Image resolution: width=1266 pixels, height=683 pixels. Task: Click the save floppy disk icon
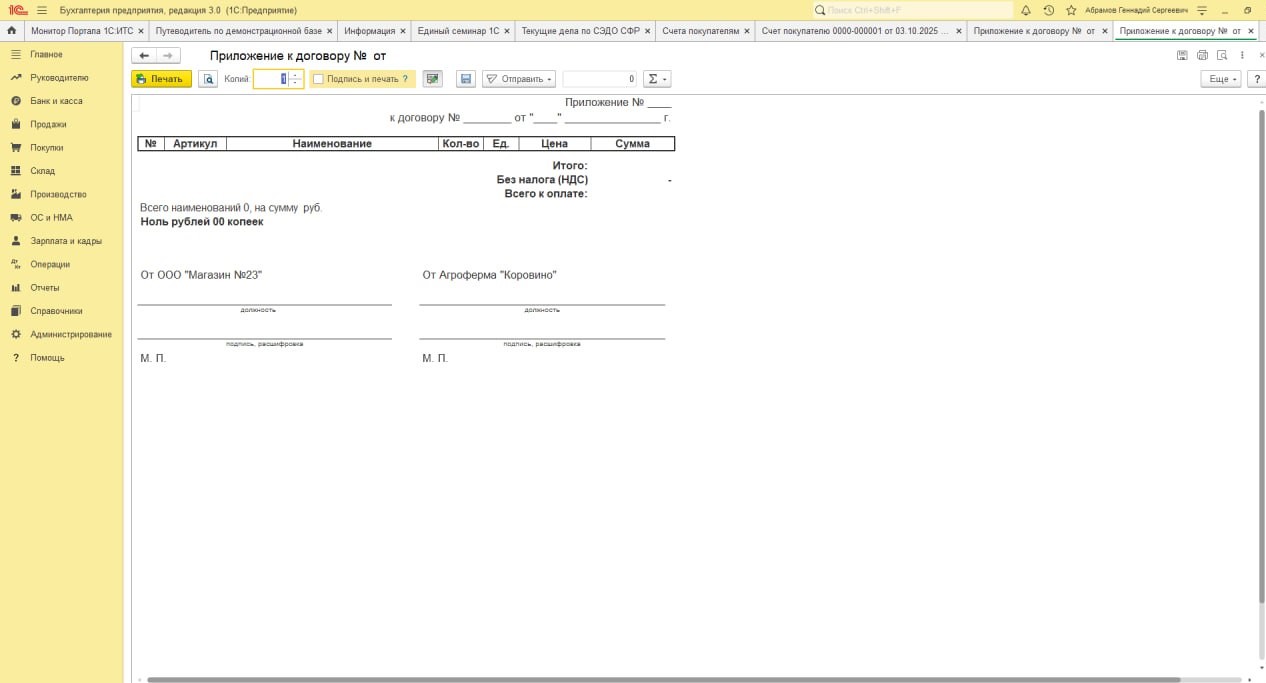click(x=465, y=79)
